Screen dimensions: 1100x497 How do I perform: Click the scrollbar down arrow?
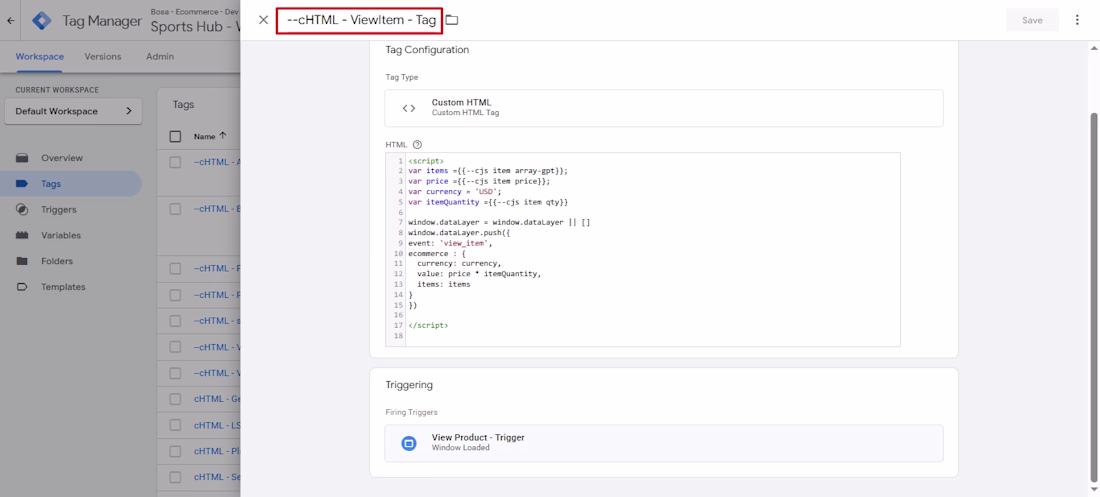(1094, 489)
